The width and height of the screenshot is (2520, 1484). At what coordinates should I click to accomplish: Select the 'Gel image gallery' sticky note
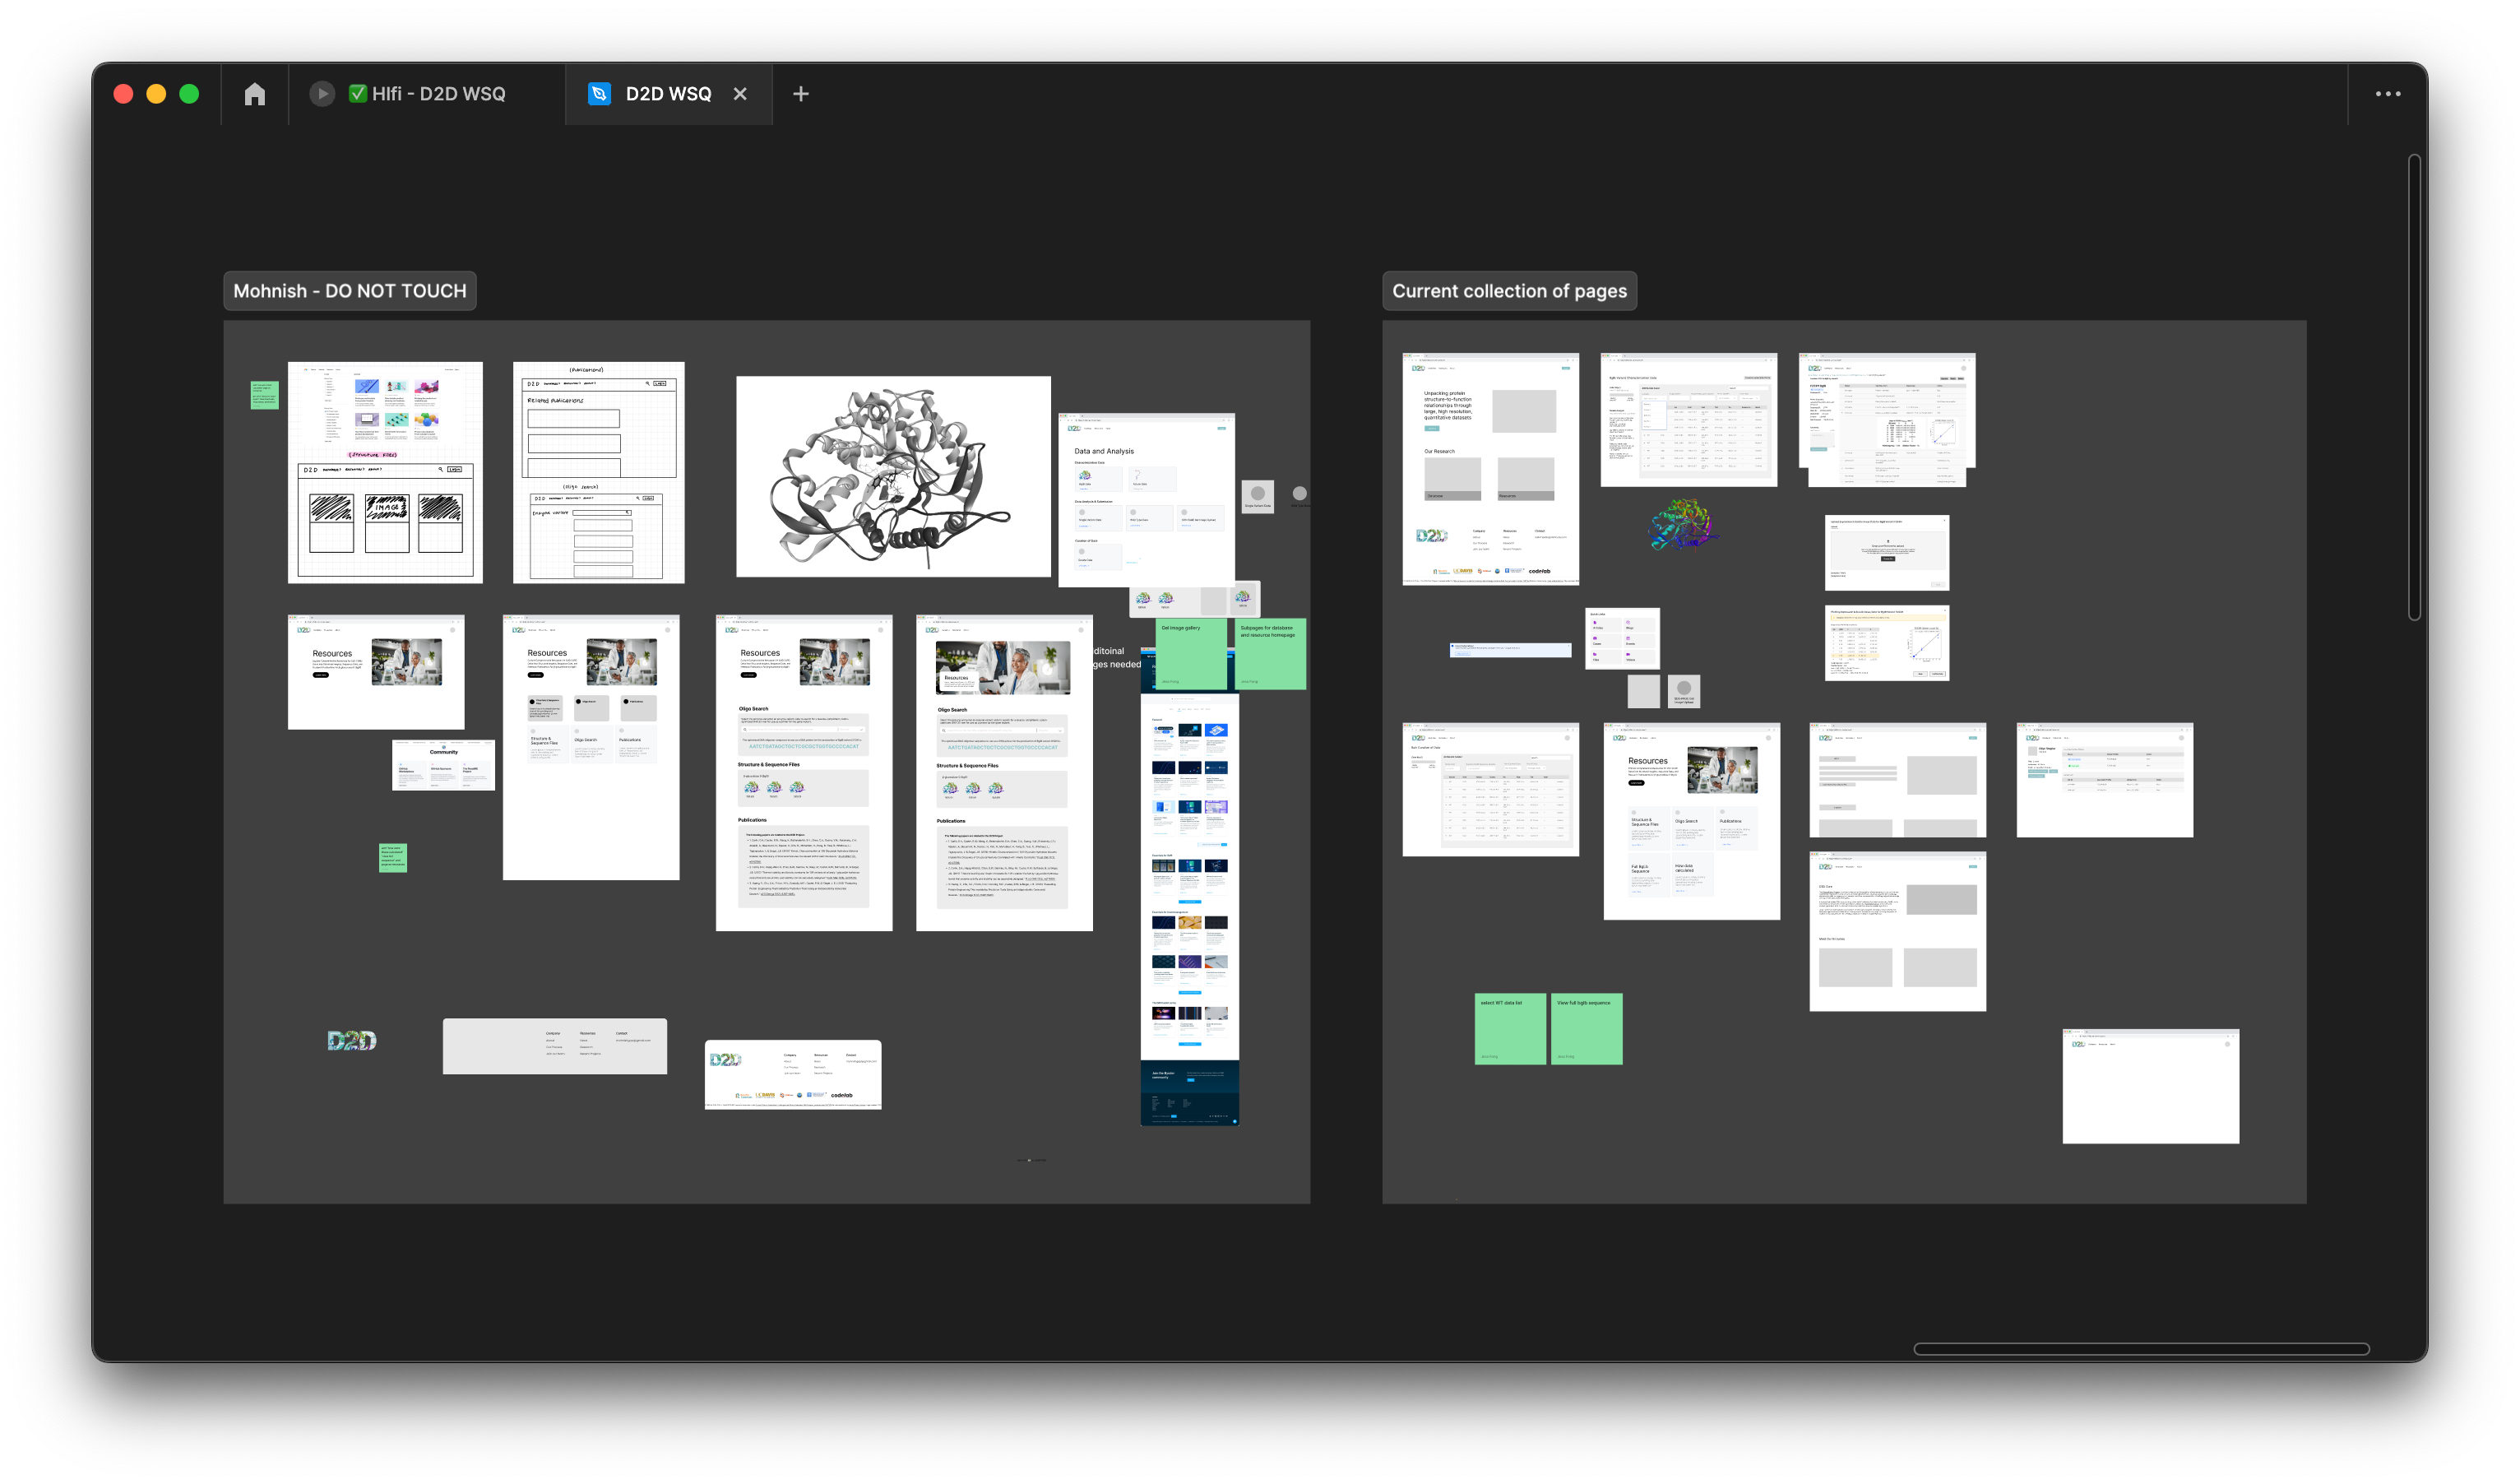click(1191, 655)
